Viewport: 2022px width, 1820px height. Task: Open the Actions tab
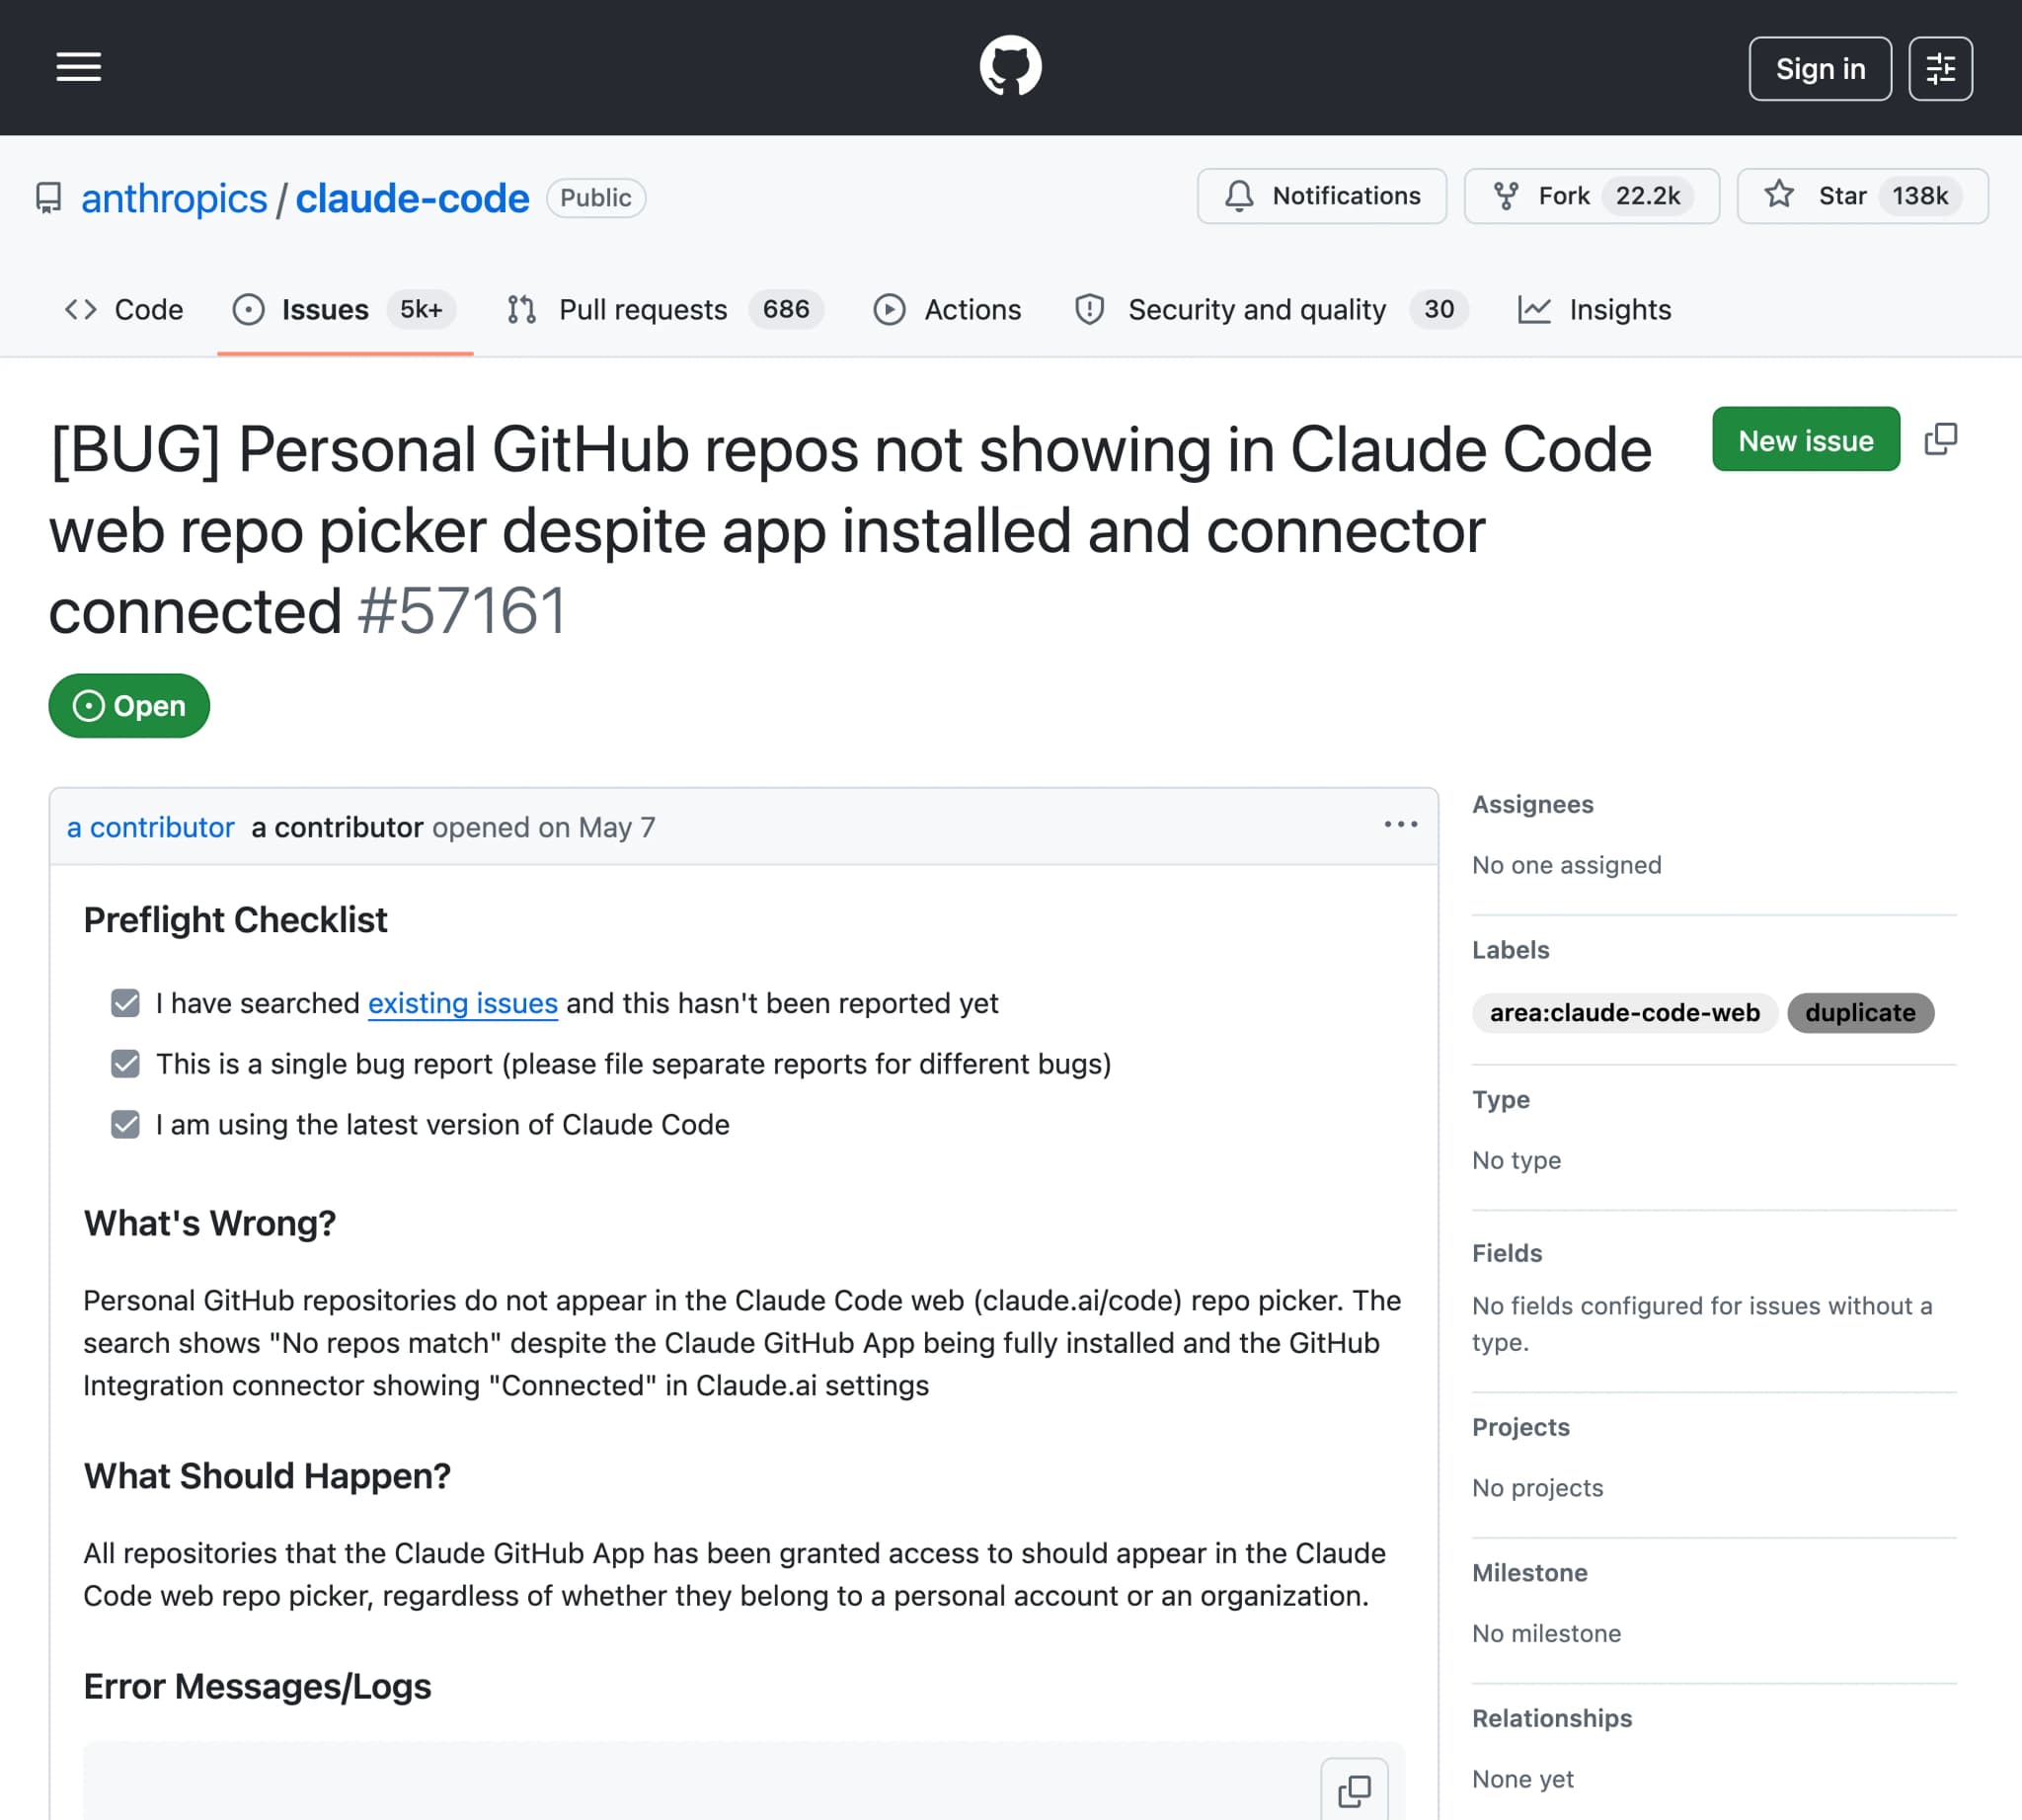point(947,310)
